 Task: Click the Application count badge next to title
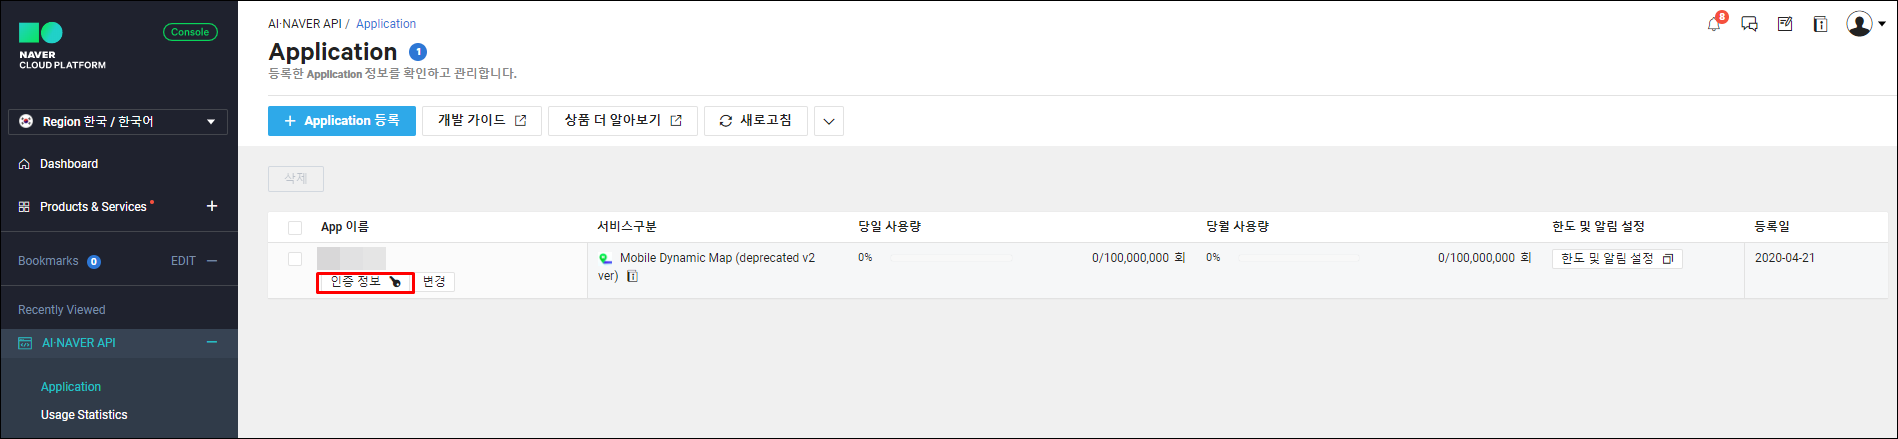[x=418, y=52]
